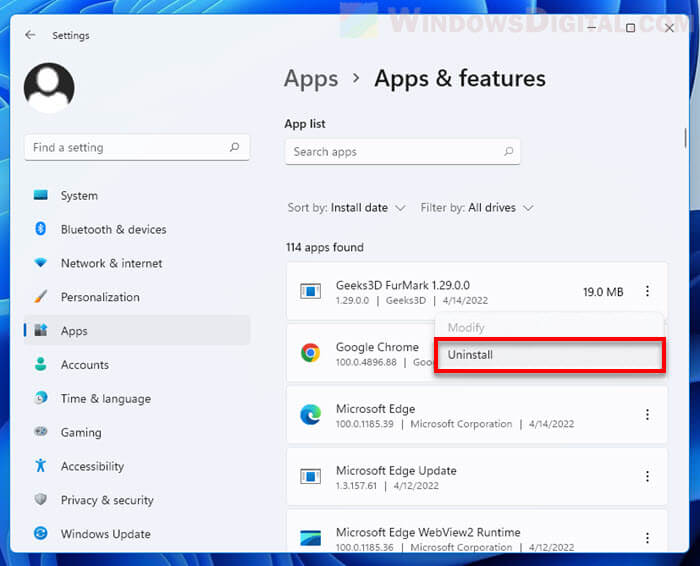Click the Windows Update sync icon
The width and height of the screenshot is (700, 566).
coord(41,533)
